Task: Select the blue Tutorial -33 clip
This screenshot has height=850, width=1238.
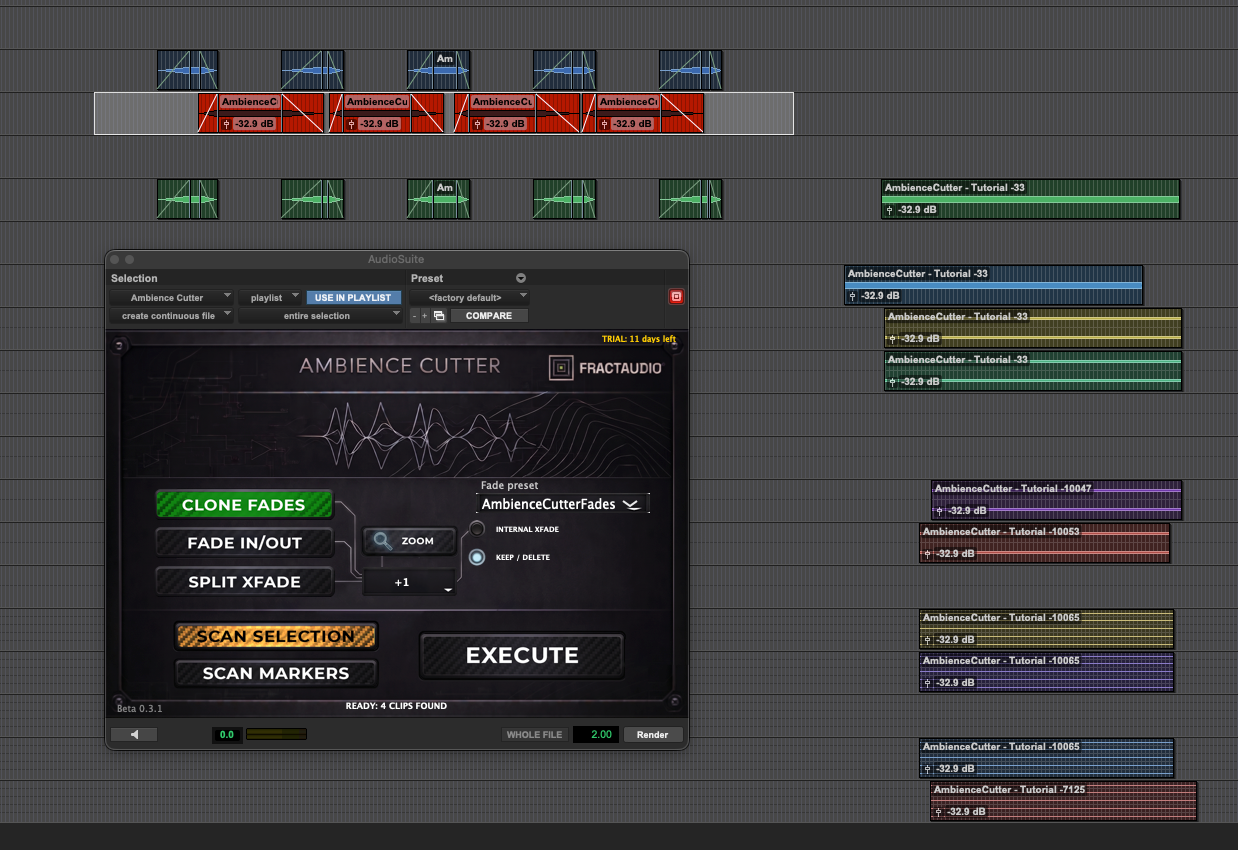Action: [x=993, y=285]
